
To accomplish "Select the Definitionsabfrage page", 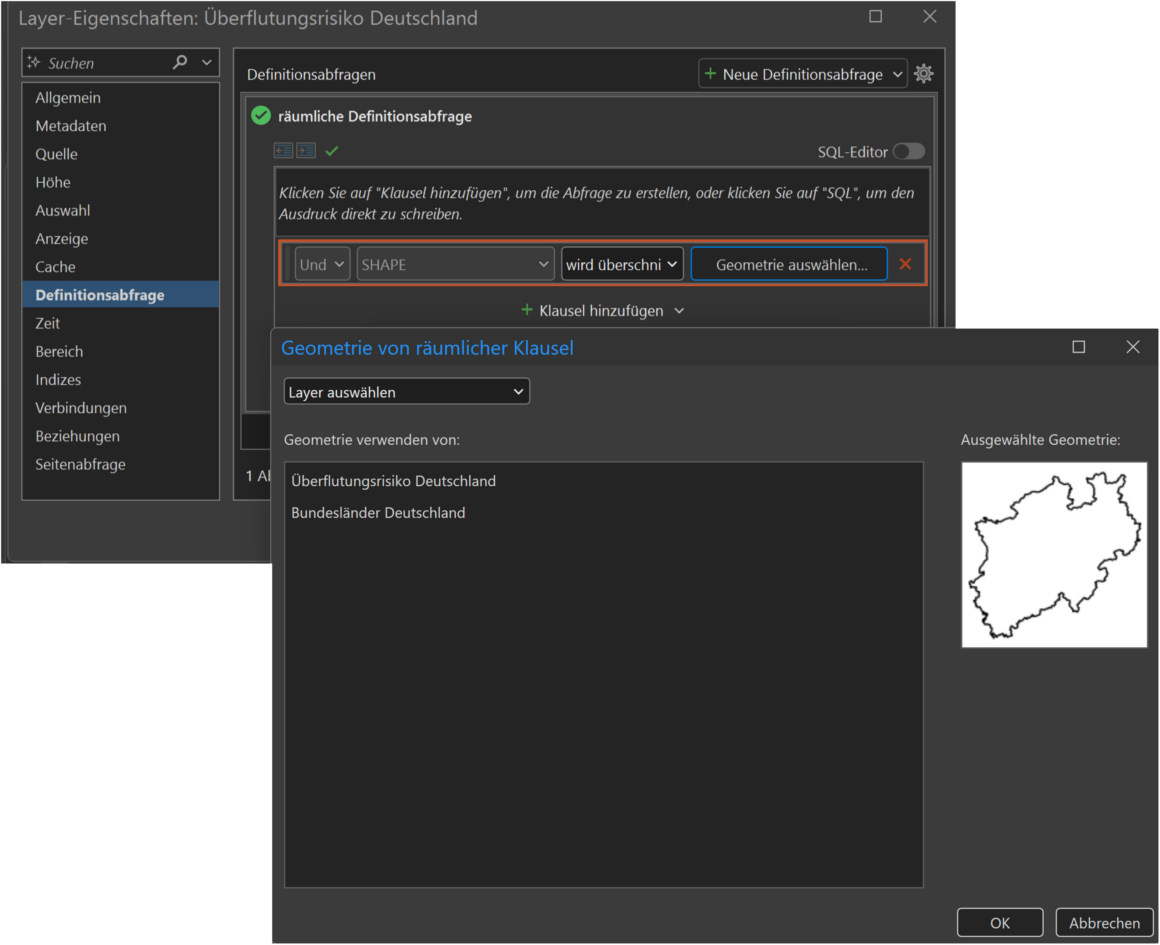I will tap(121, 295).
